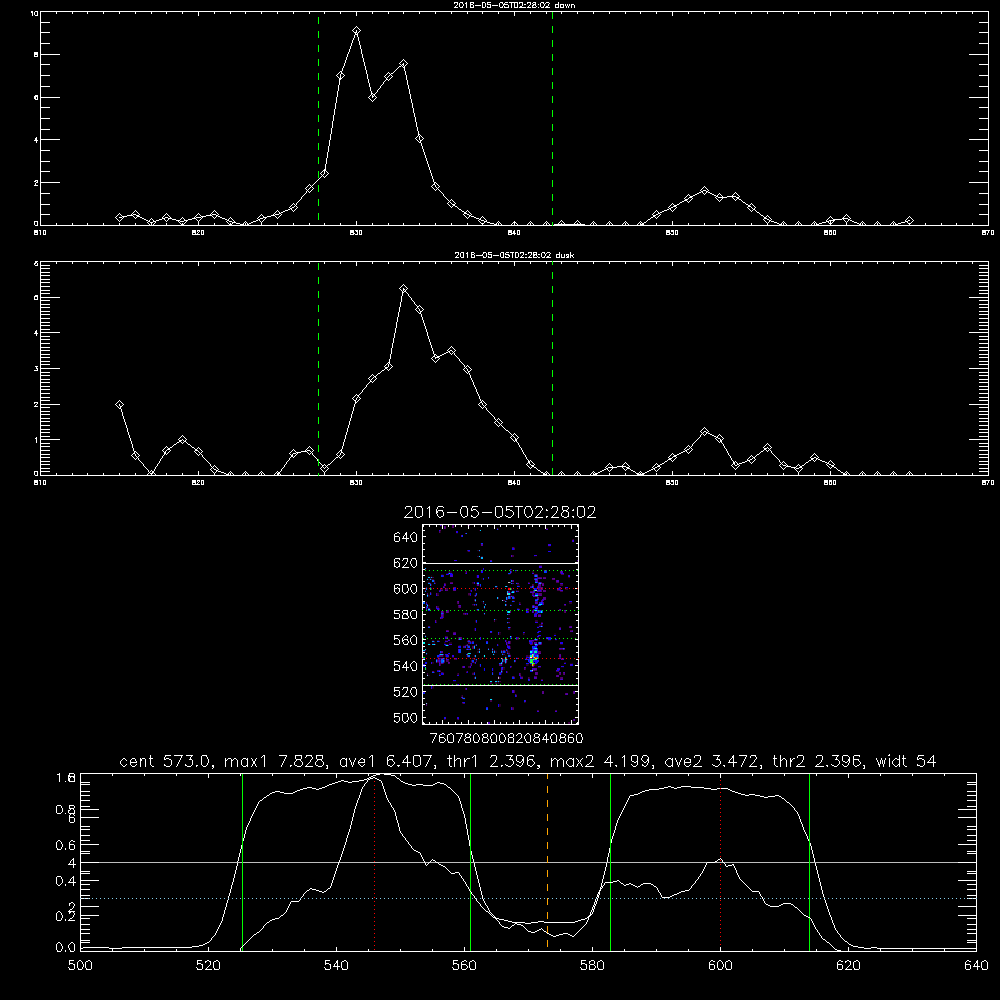Click the last diamond marker of dawn curve
1000x1000 pixels.
tap(909, 221)
